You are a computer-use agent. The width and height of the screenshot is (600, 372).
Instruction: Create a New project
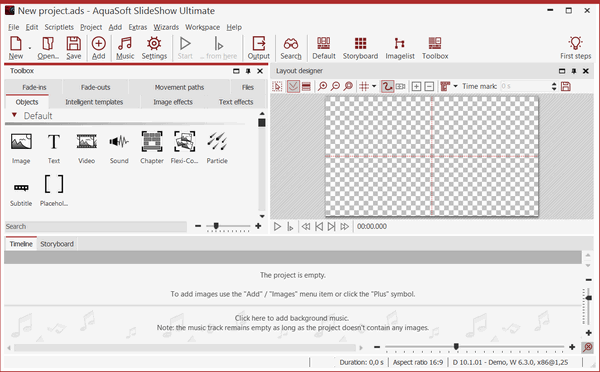pos(16,48)
